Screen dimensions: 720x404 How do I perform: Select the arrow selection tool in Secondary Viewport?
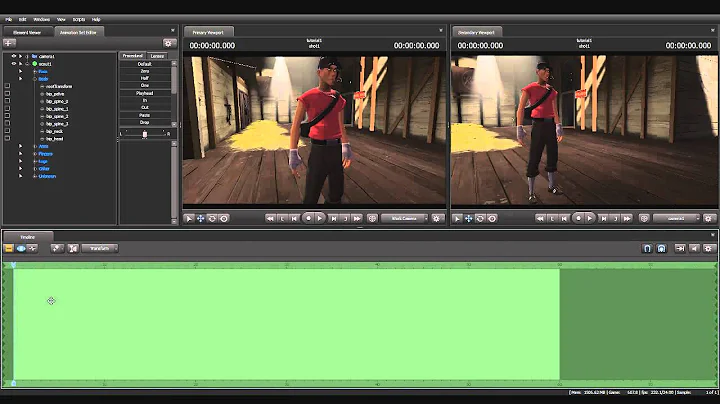(x=457, y=219)
